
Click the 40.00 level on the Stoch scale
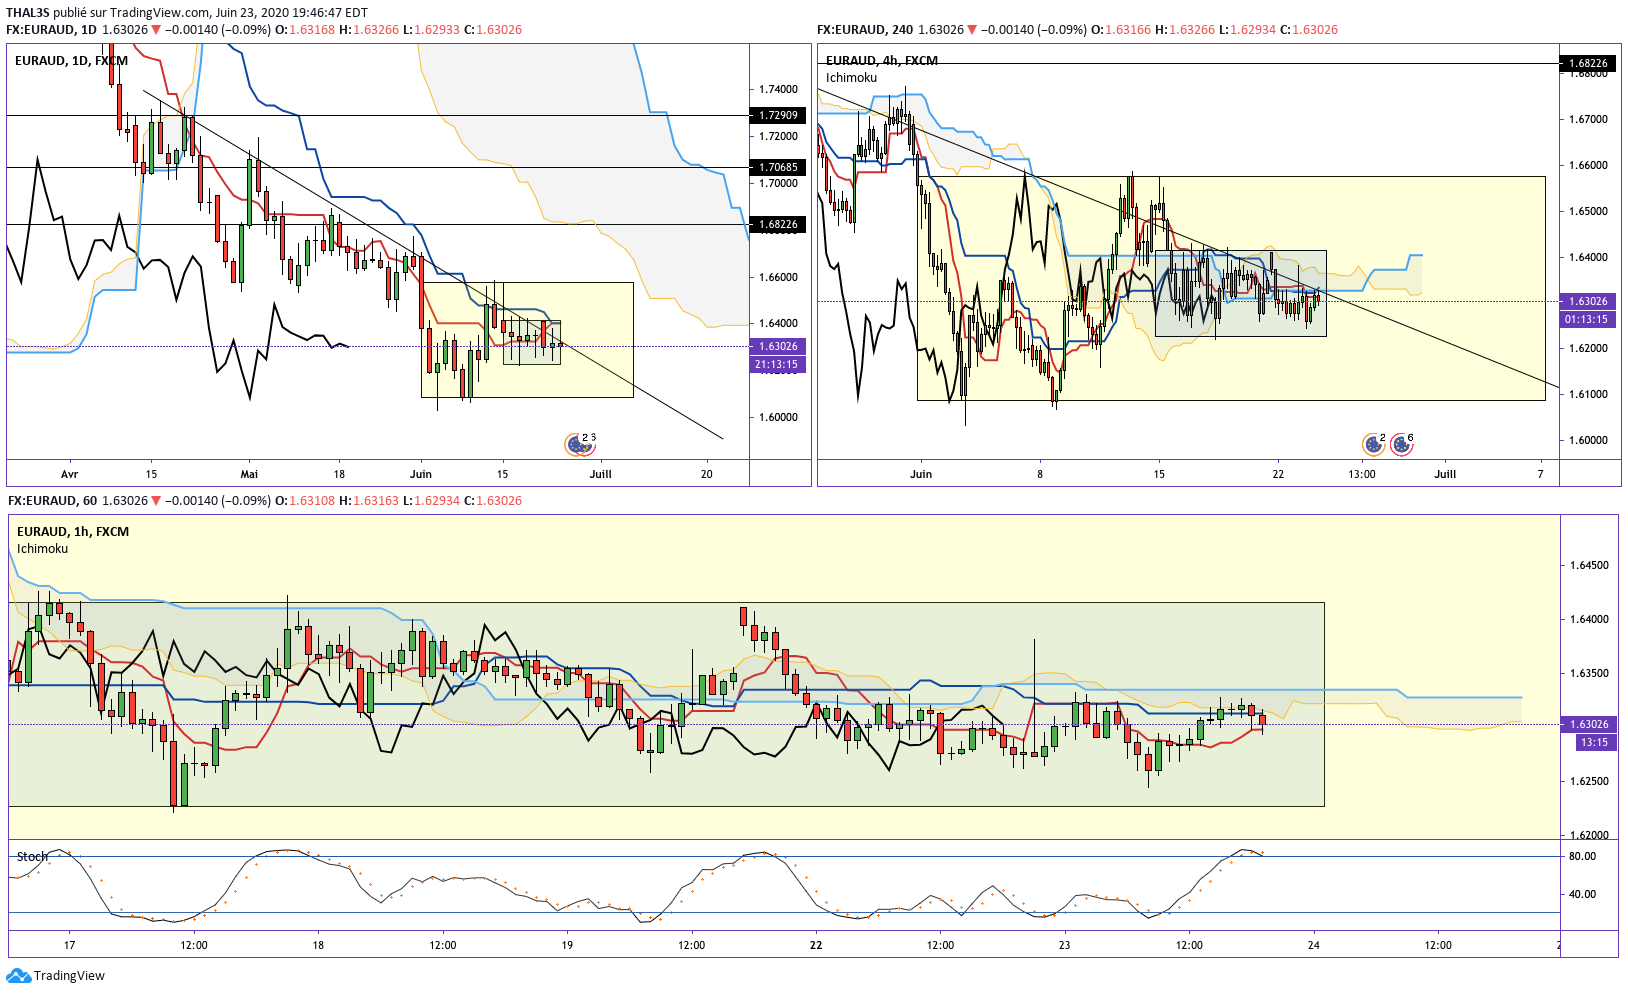(1582, 895)
